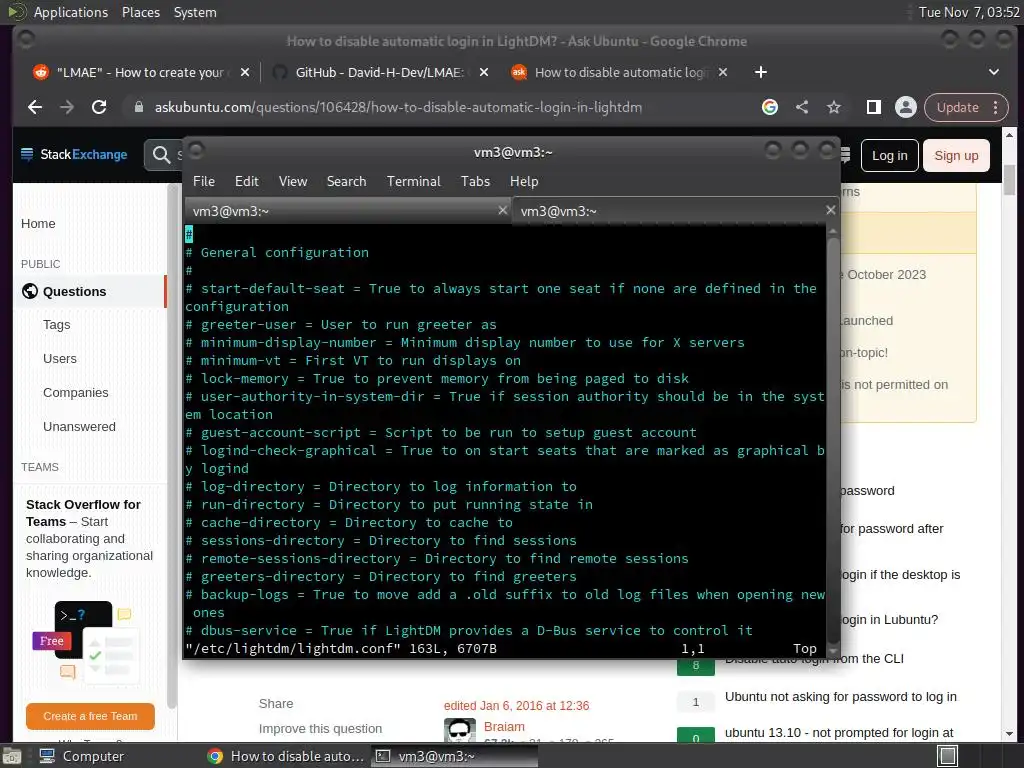This screenshot has width=1024, height=768.
Task: Click the Chrome address bar URL
Action: (398, 107)
